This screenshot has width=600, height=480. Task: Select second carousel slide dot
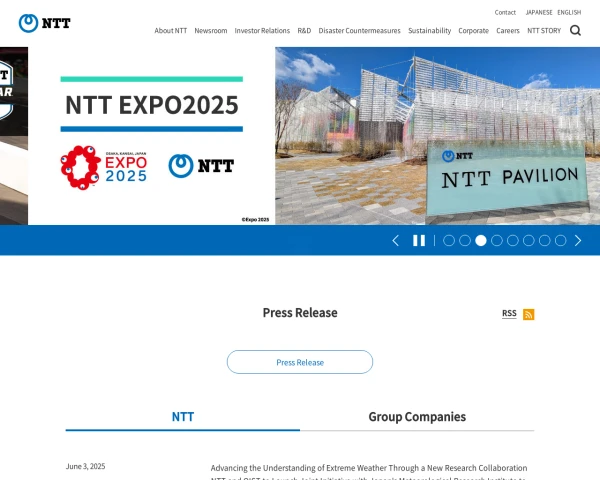pos(465,240)
